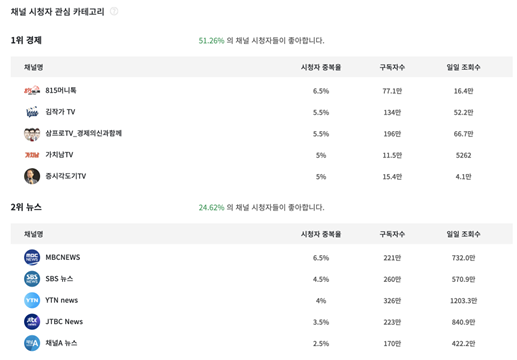Click the help icon beside 채널 시청자 관심 카테고리
This screenshot has width=517, height=360.
point(114,11)
